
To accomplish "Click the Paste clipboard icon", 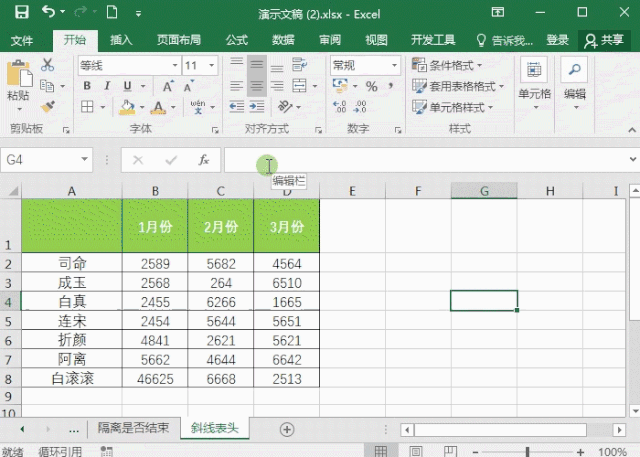I will 19,74.
